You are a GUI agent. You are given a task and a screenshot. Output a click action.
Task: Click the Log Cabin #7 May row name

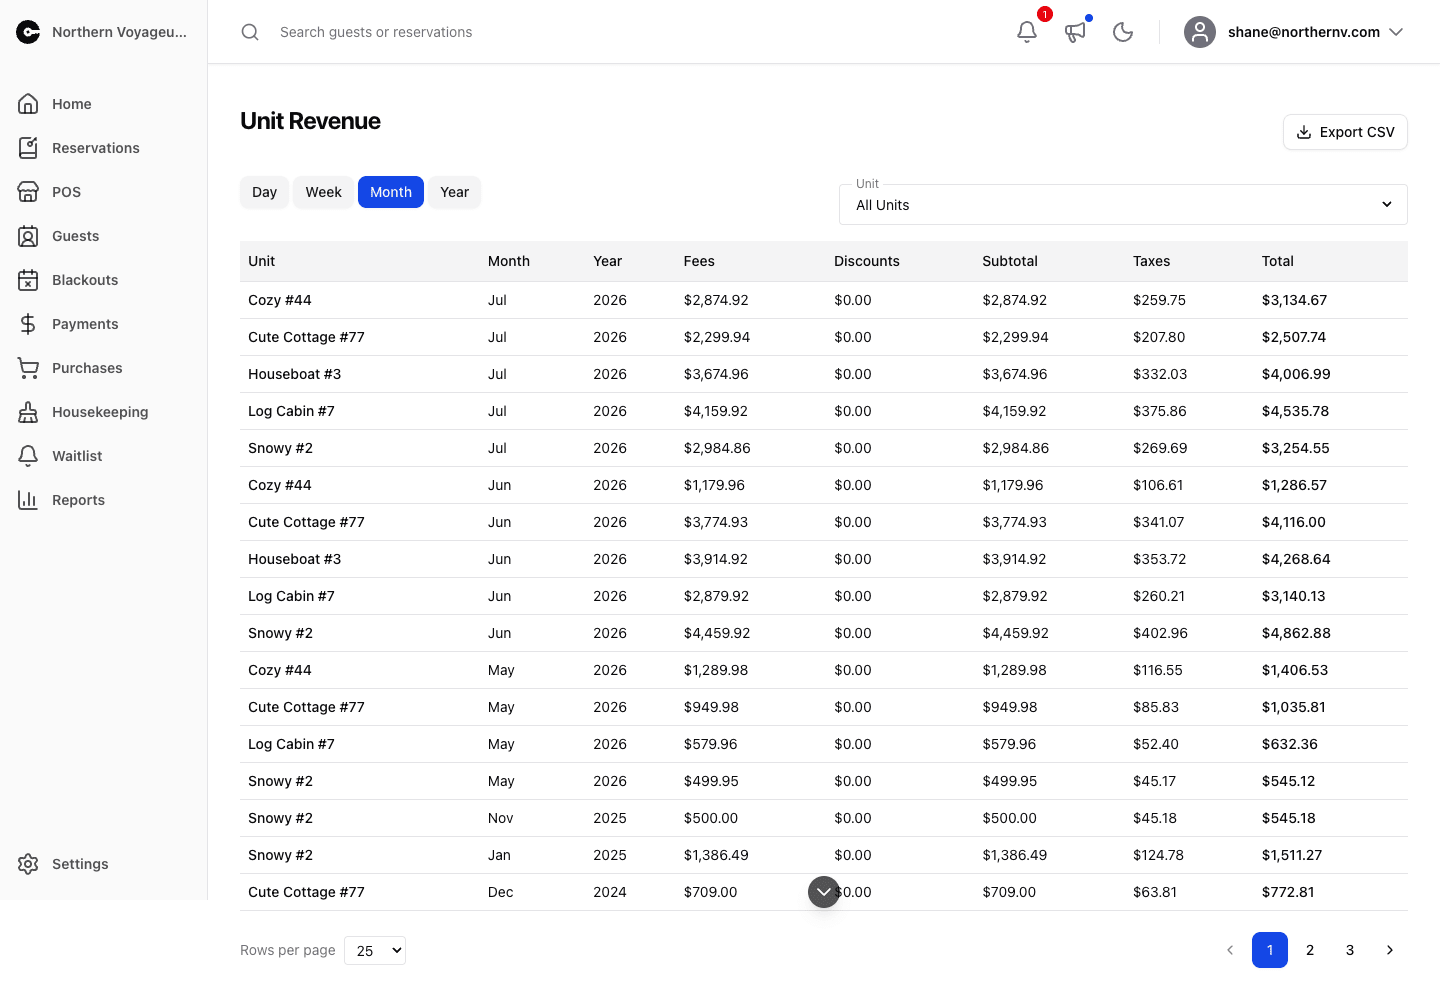pyautogui.click(x=291, y=744)
